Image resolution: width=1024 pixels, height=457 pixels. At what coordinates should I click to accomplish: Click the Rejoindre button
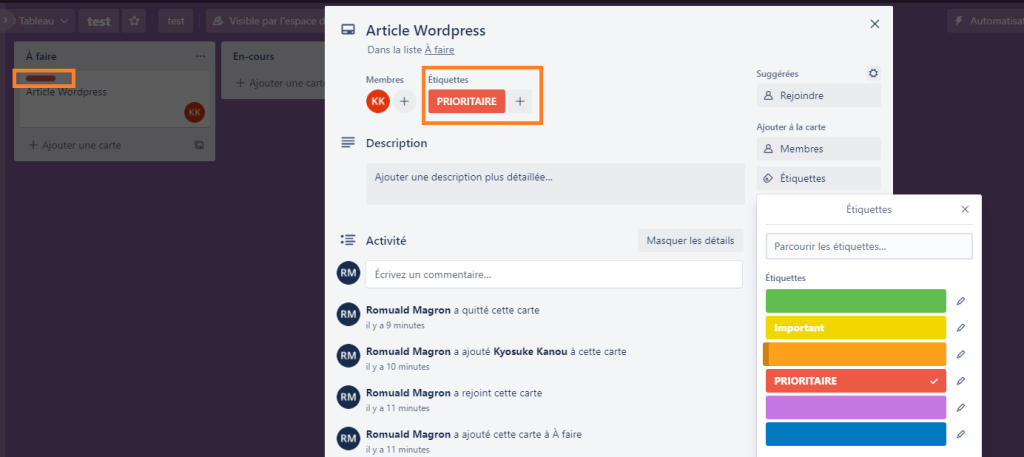819,95
